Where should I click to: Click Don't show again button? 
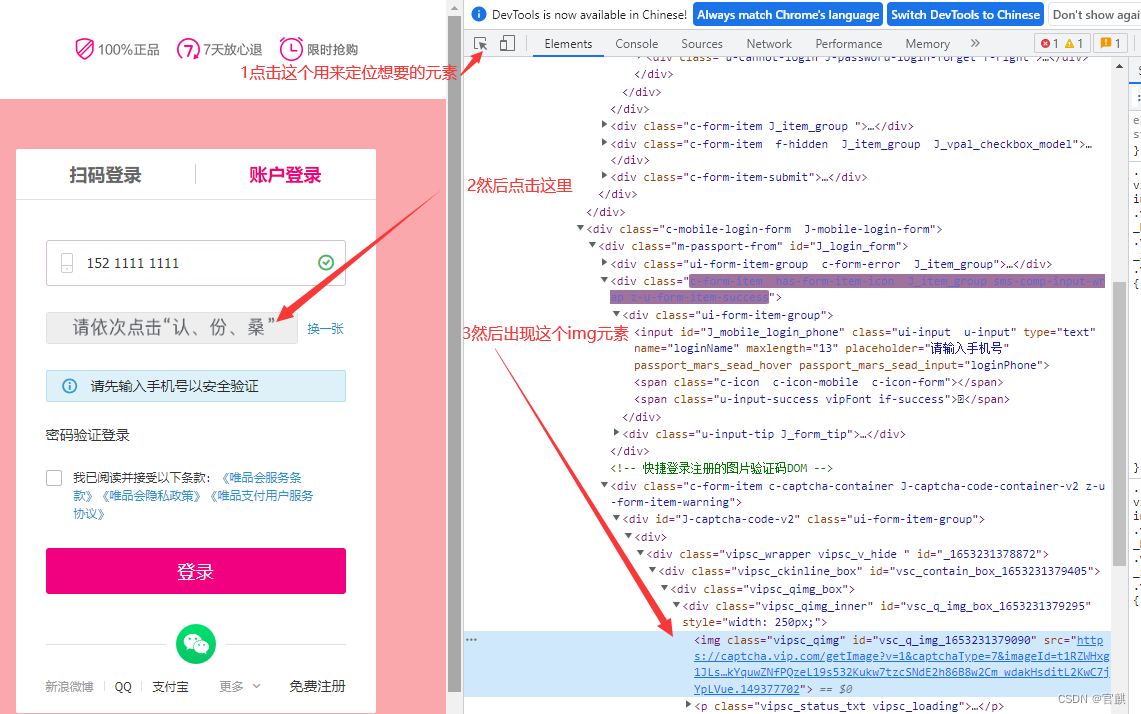tap(1095, 15)
